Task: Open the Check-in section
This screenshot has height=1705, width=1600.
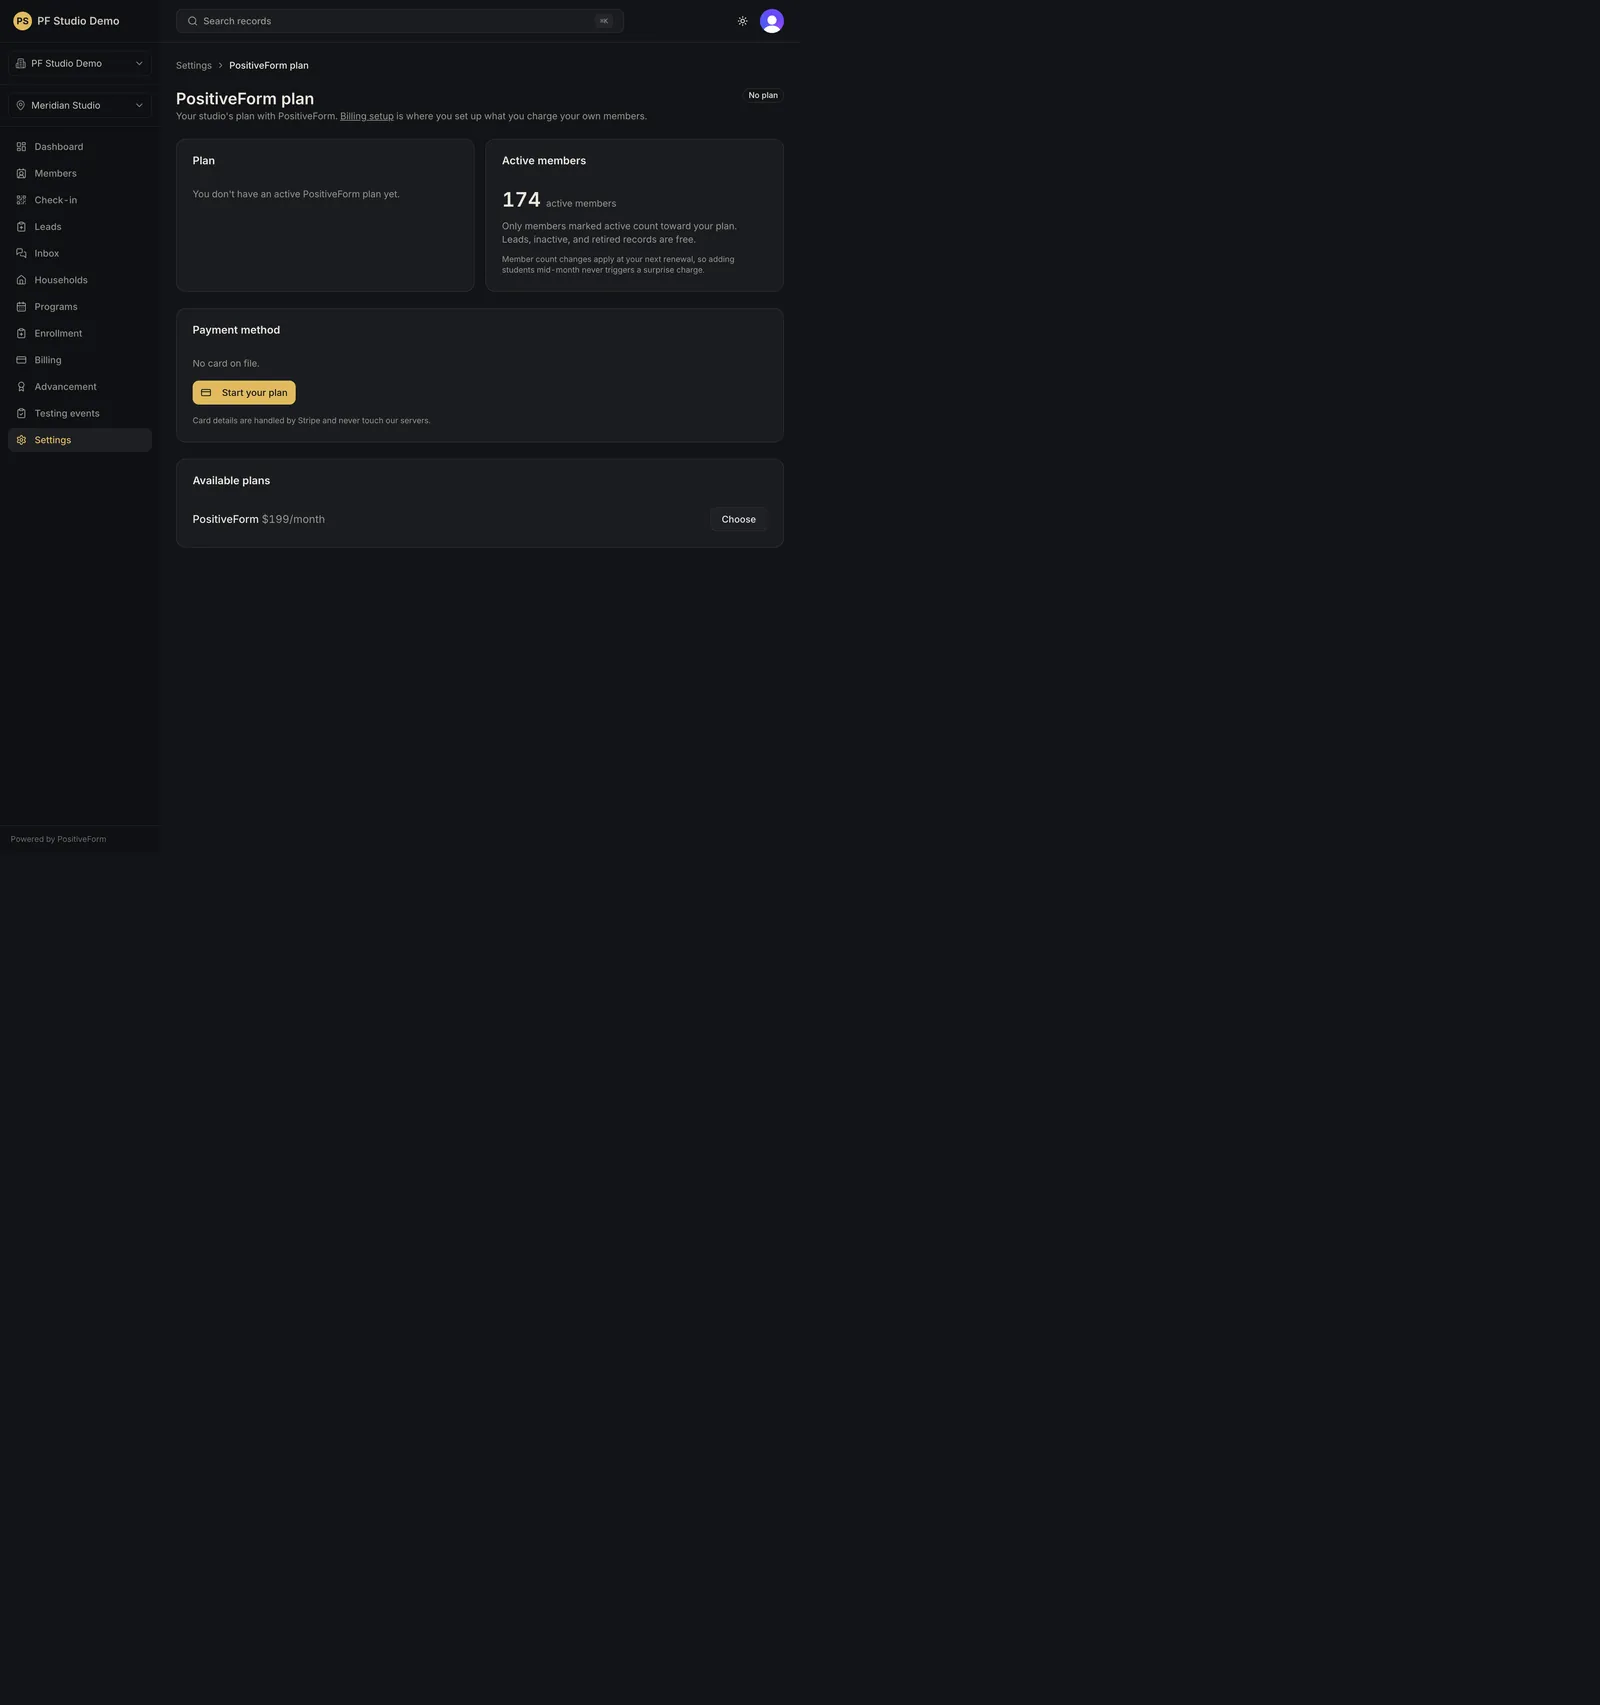Action: (x=80, y=200)
